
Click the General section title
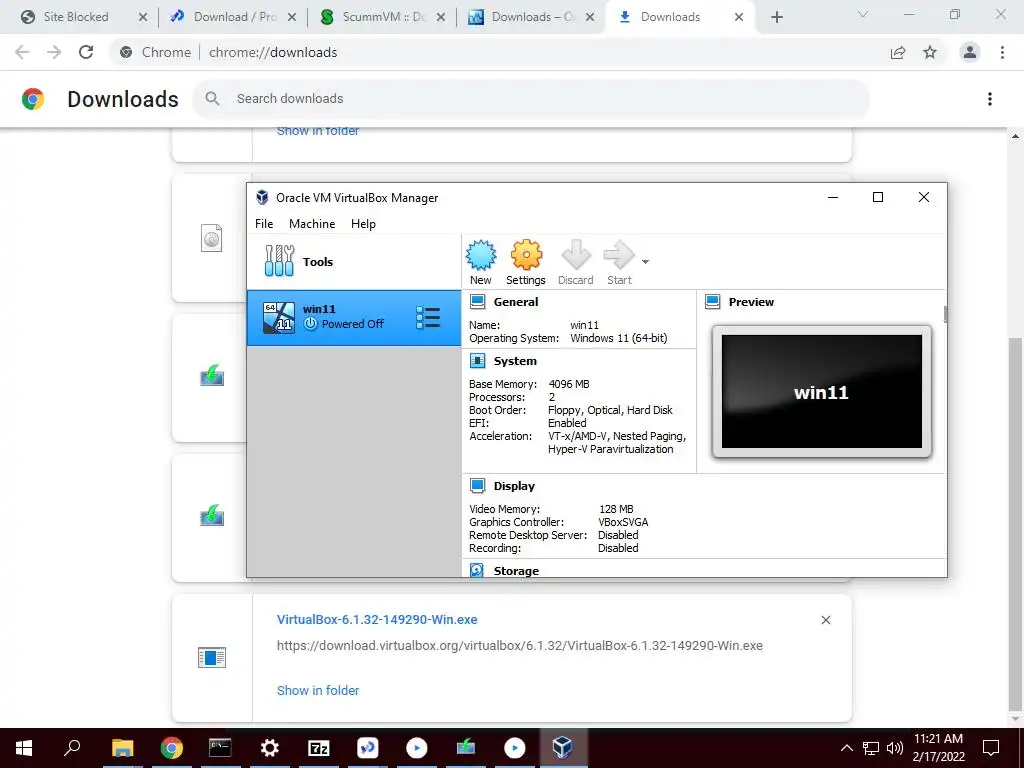(516, 302)
